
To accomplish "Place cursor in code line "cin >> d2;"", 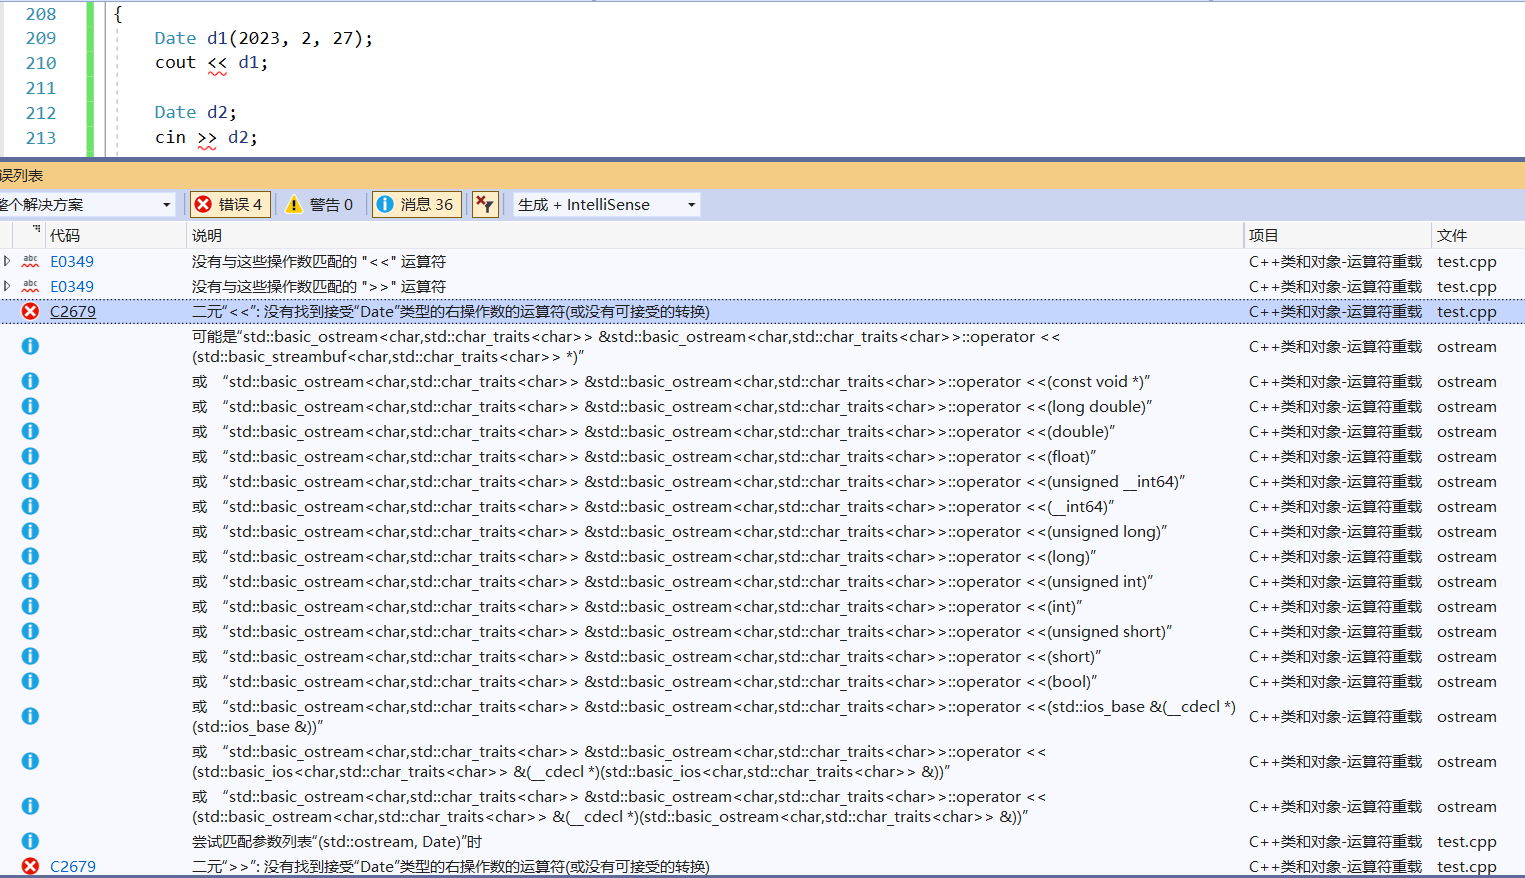I will tap(206, 138).
